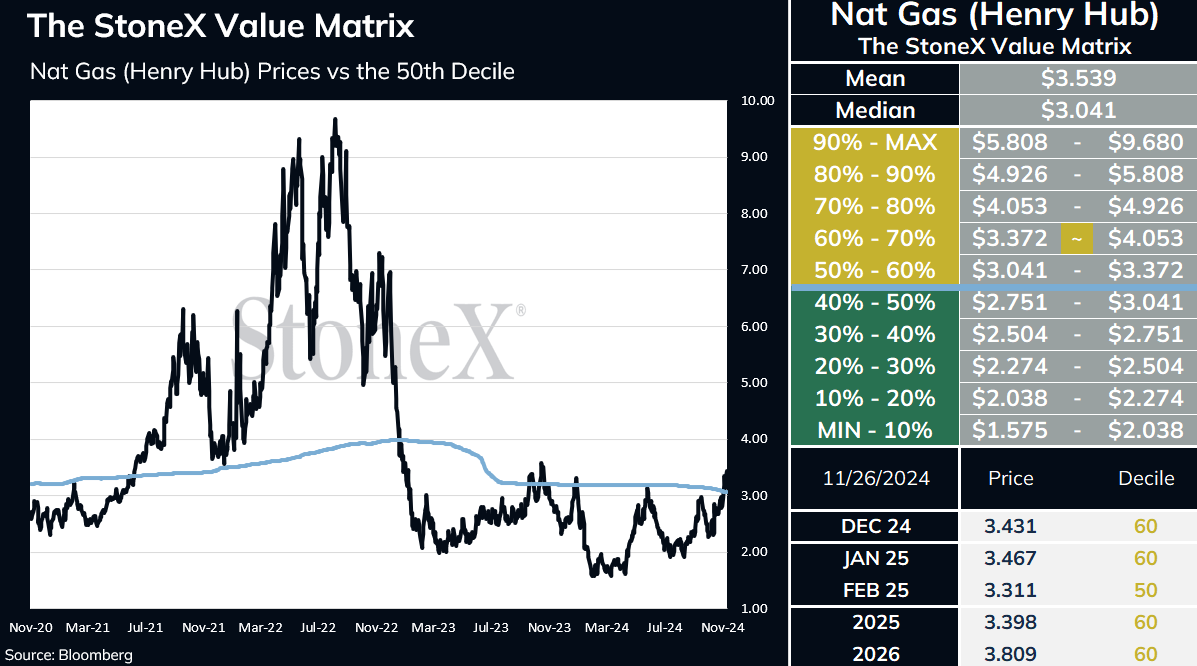Screen dimensions: 1197x666
Task: Click the Price column header
Action: 1011,478
